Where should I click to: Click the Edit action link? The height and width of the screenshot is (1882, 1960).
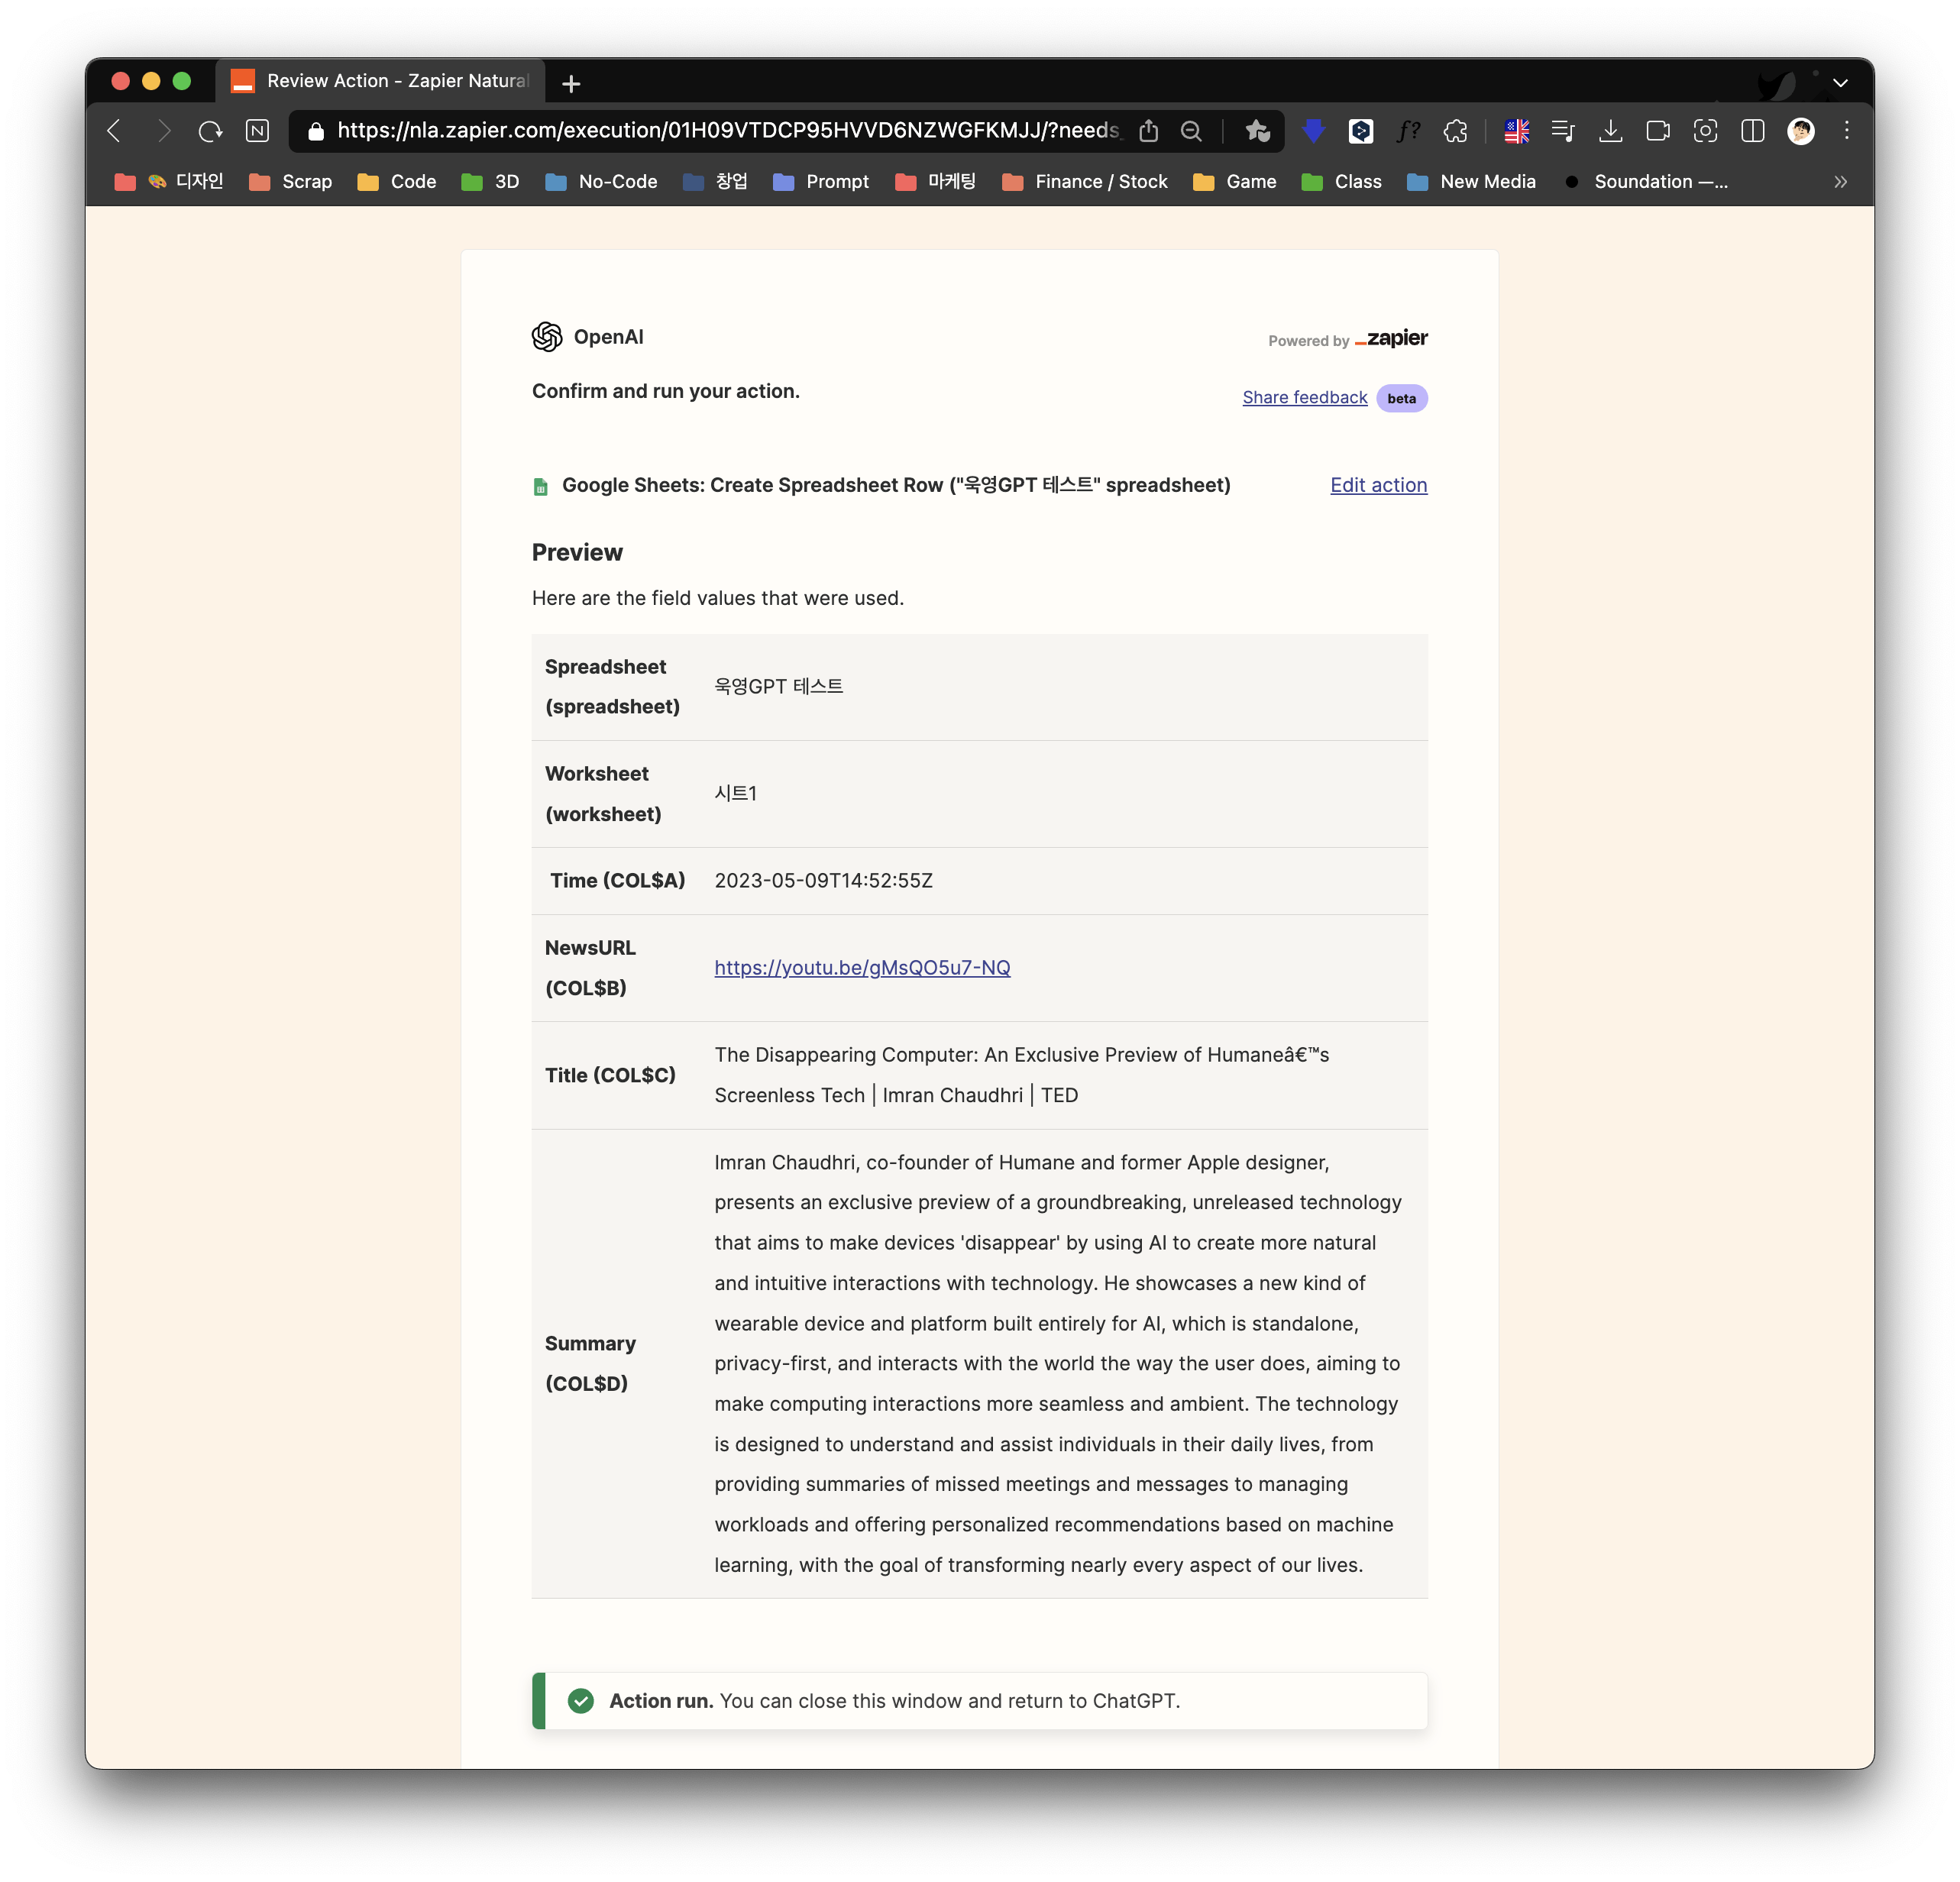pyautogui.click(x=1378, y=485)
